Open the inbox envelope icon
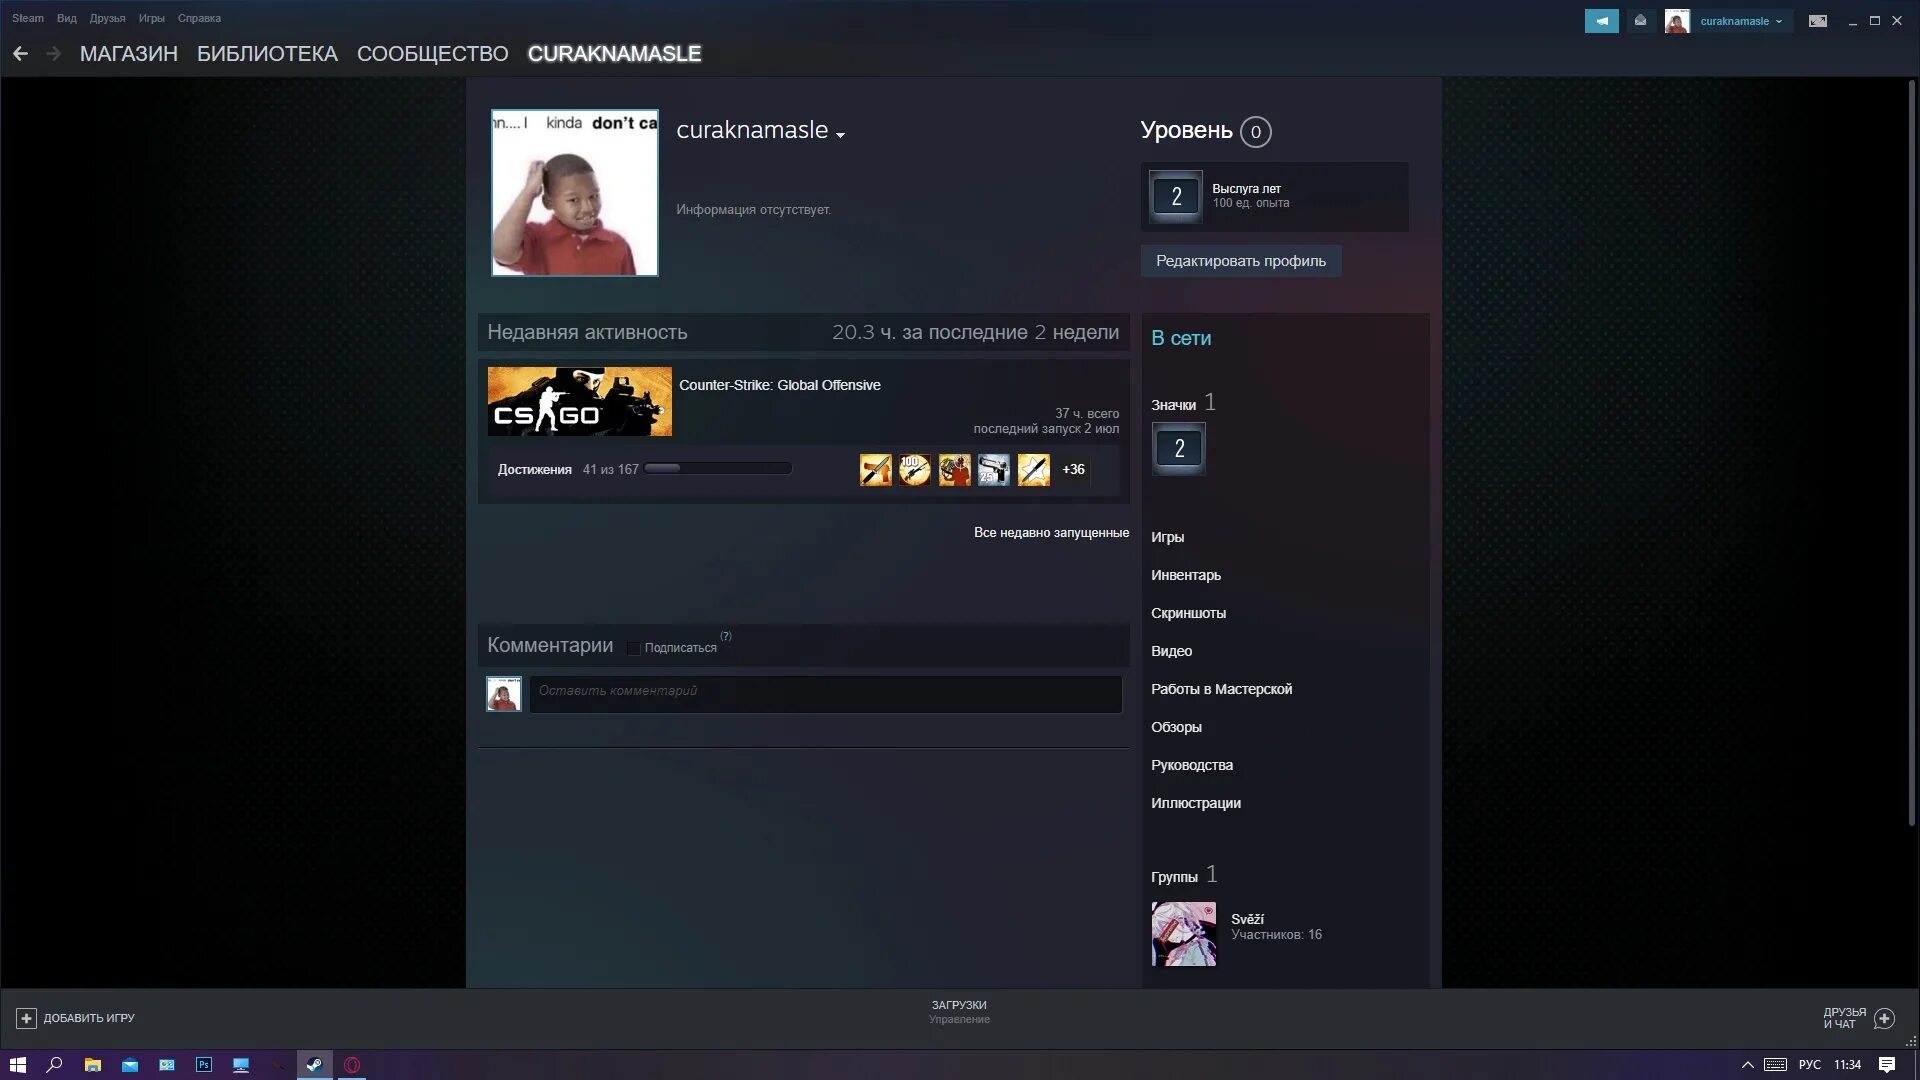The width and height of the screenshot is (1920, 1080). [1640, 21]
